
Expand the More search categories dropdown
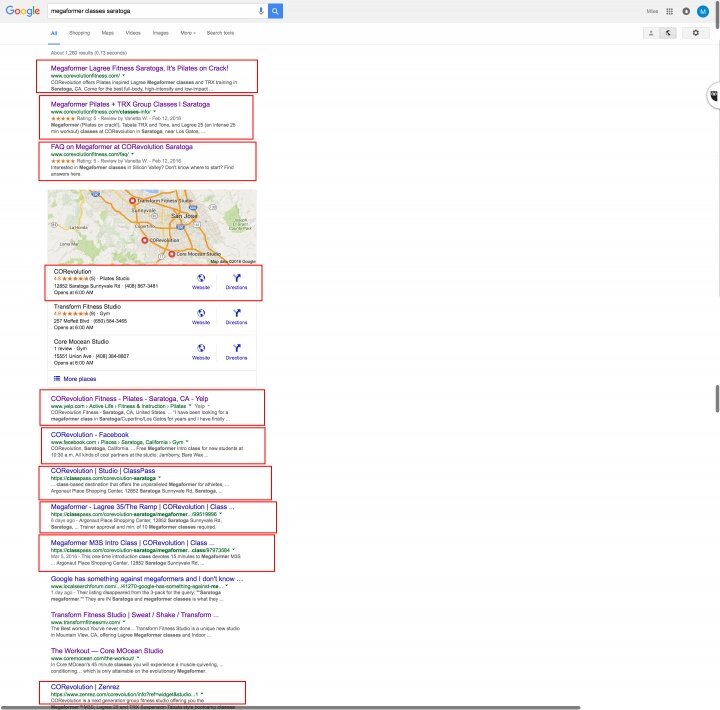coord(188,33)
